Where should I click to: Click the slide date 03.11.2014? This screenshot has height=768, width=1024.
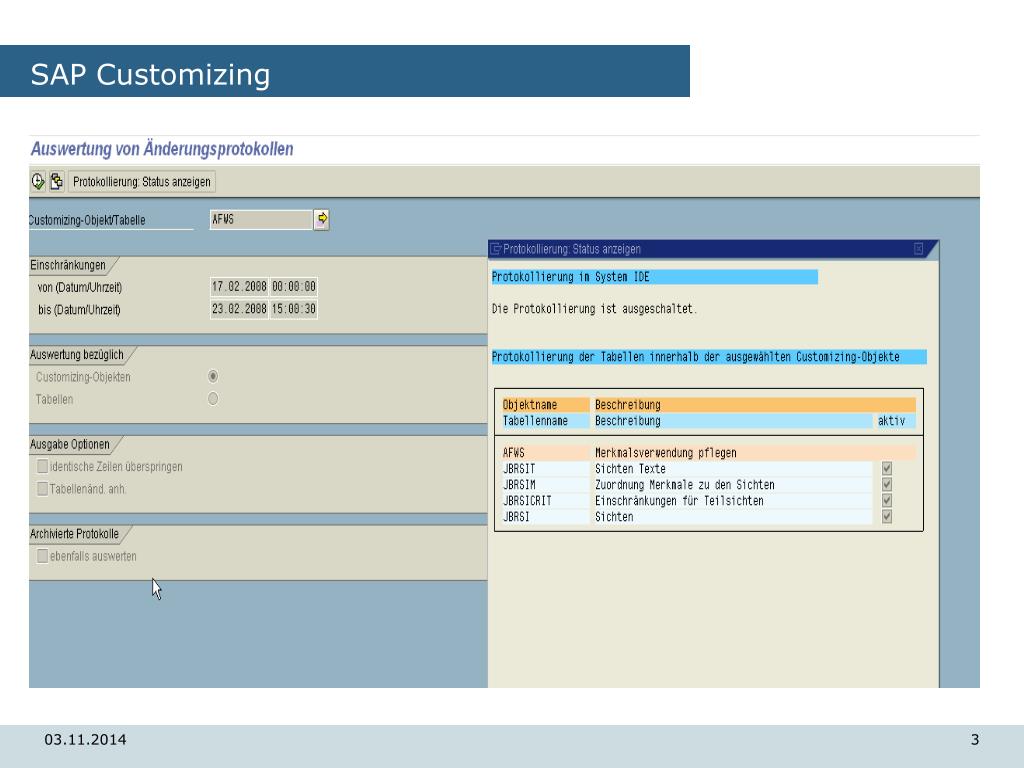pyautogui.click(x=86, y=739)
